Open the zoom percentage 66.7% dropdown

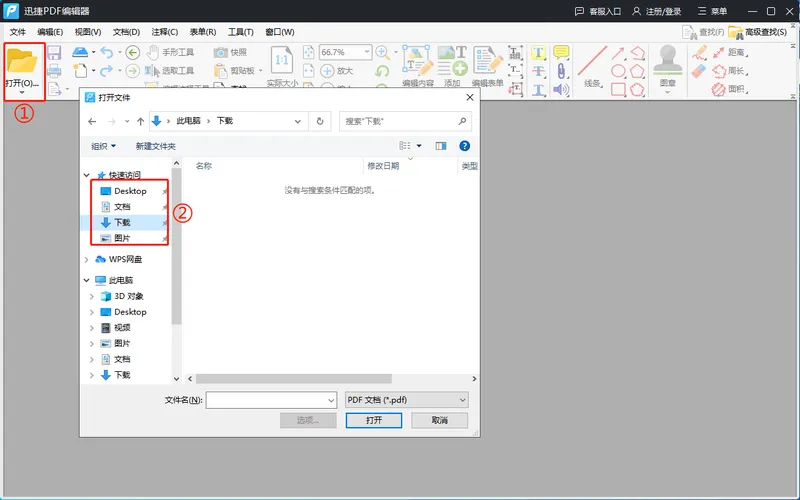point(366,52)
